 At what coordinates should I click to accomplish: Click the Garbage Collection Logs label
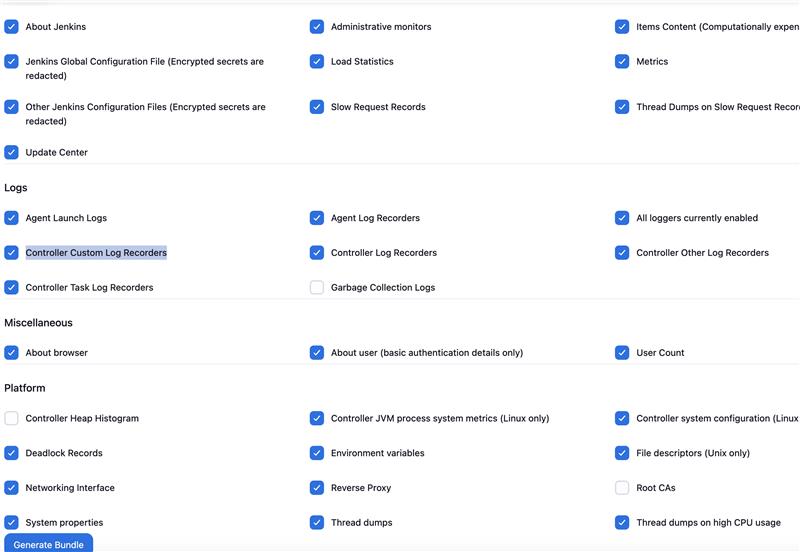tap(383, 287)
